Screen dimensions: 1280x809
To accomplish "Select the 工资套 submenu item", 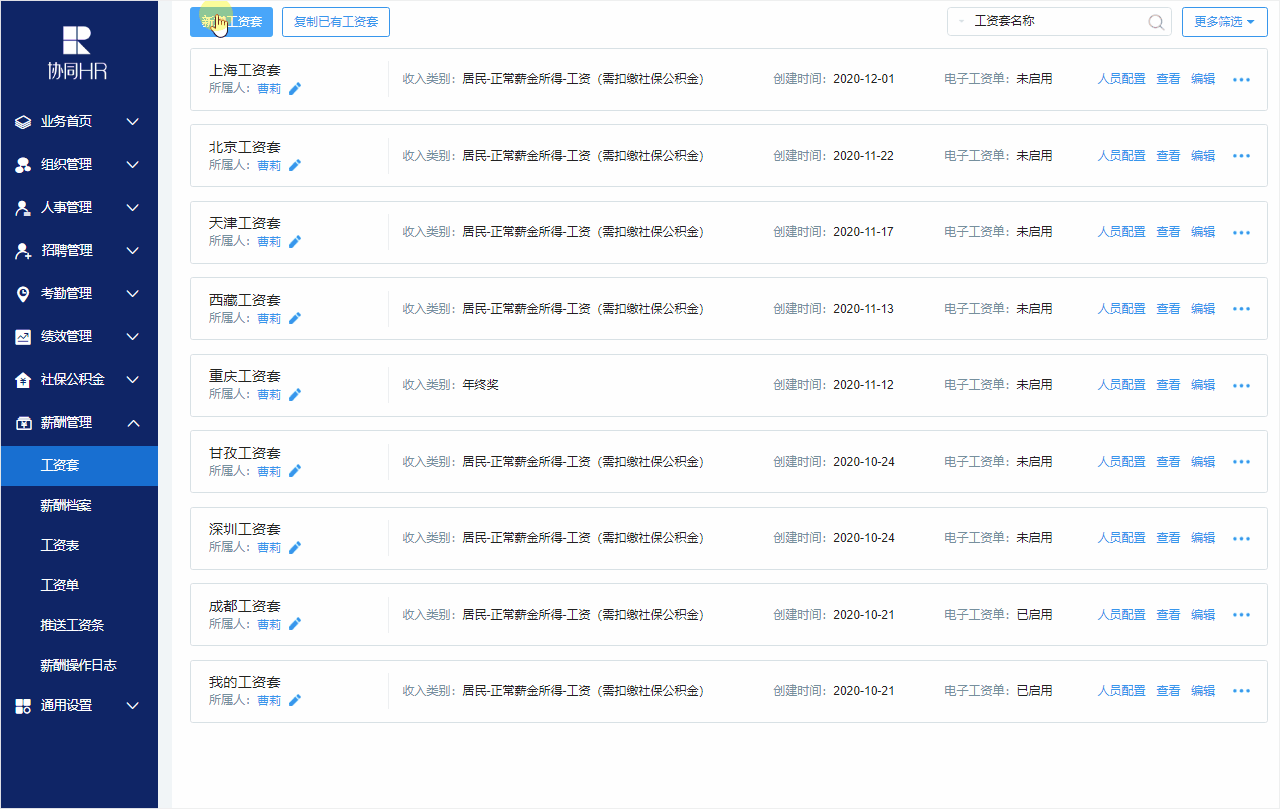I will click(79, 466).
